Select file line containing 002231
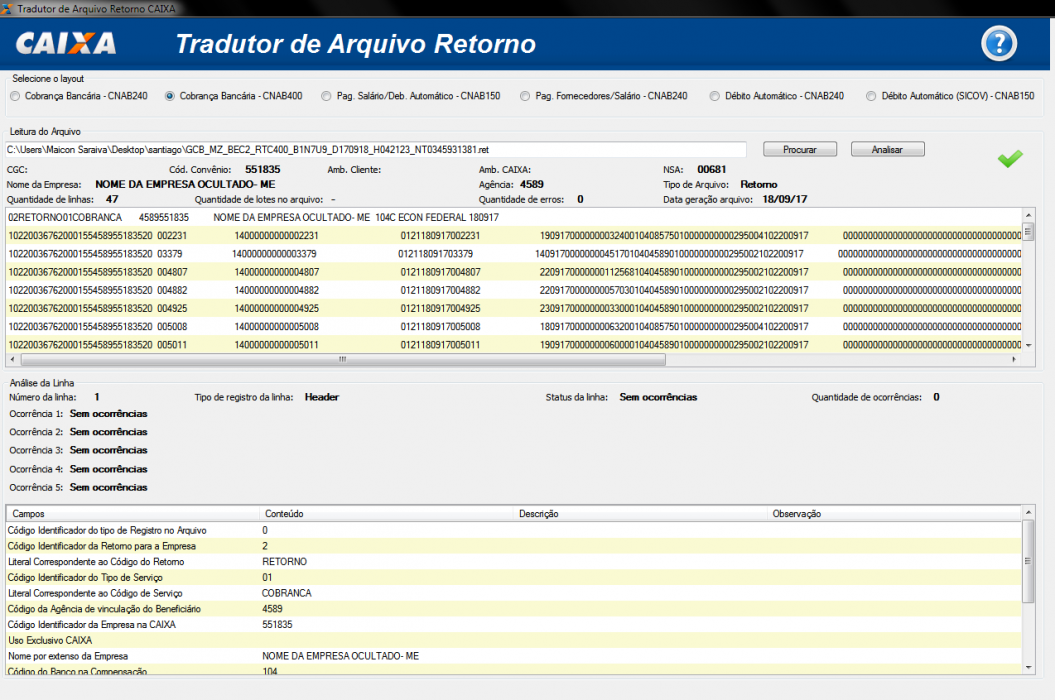This screenshot has width=1055, height=700. click(x=514, y=236)
